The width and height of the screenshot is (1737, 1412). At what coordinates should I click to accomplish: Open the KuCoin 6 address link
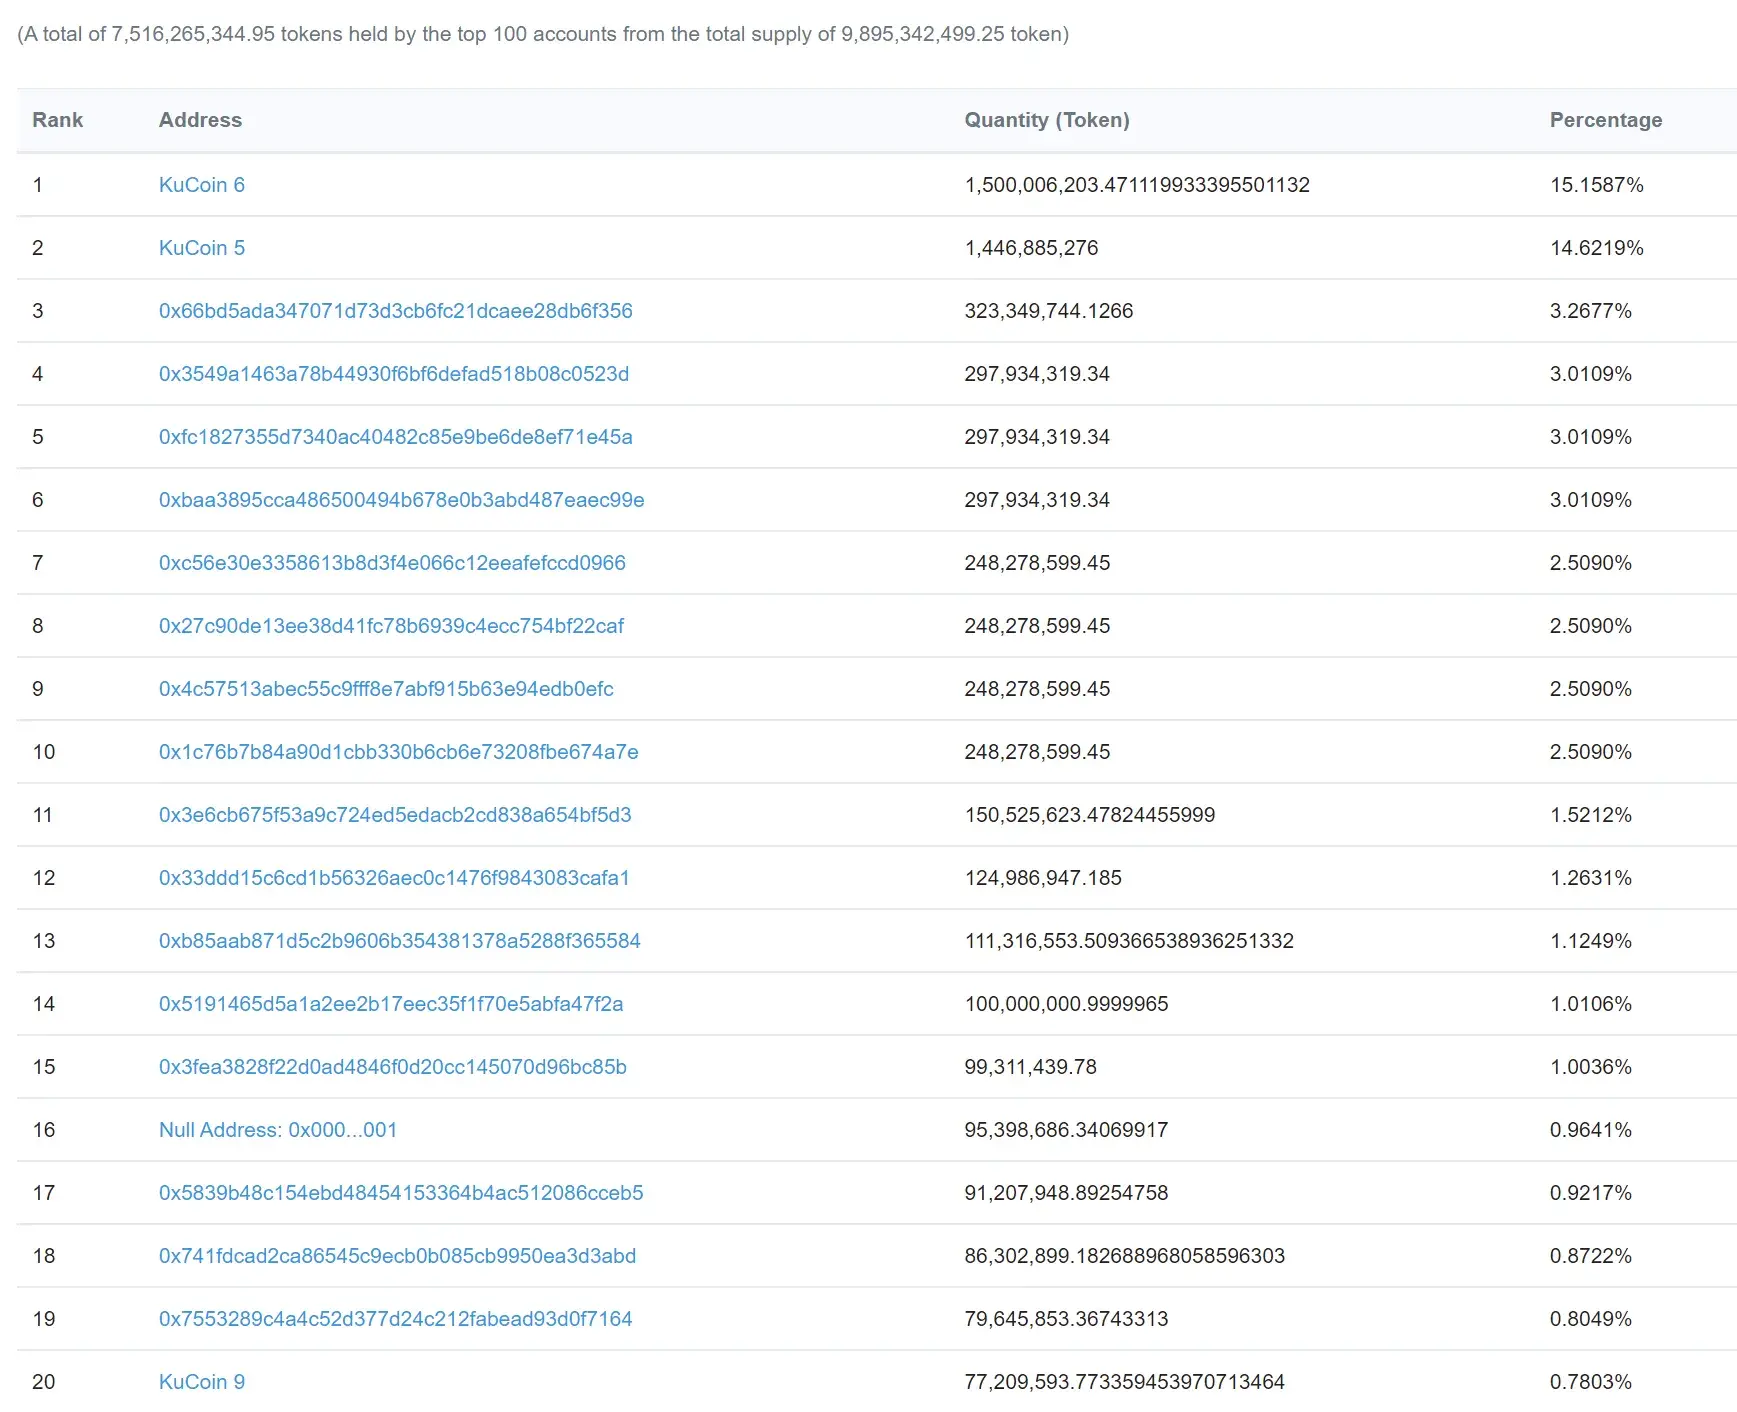(201, 185)
